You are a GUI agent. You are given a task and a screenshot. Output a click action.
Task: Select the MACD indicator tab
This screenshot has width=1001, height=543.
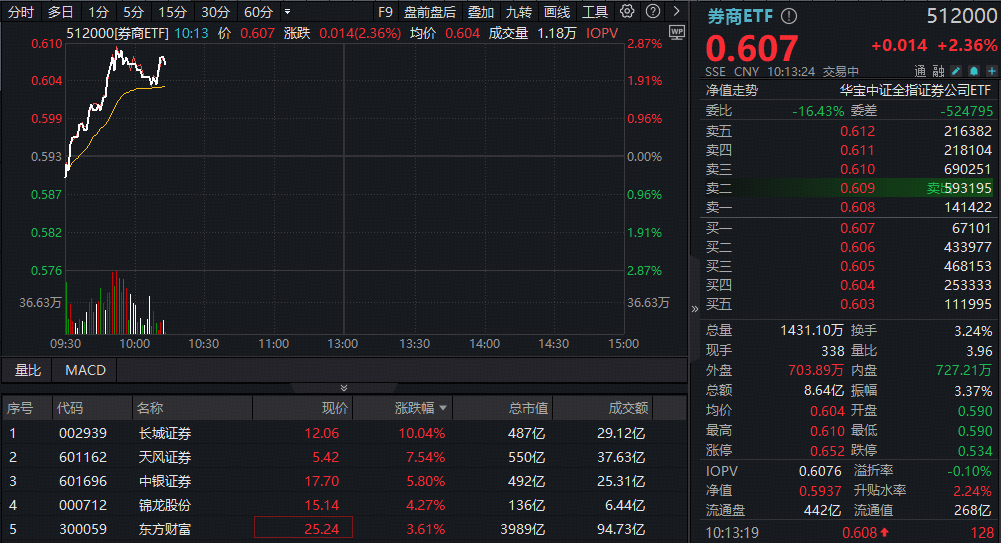(86, 370)
